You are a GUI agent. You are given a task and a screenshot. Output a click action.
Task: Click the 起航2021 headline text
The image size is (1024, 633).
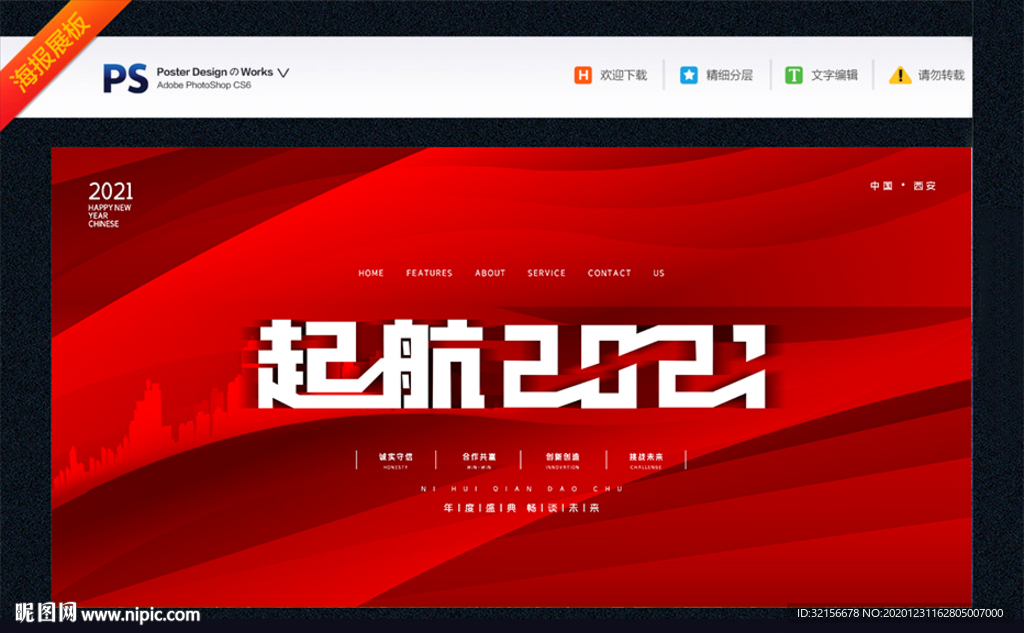click(512, 365)
